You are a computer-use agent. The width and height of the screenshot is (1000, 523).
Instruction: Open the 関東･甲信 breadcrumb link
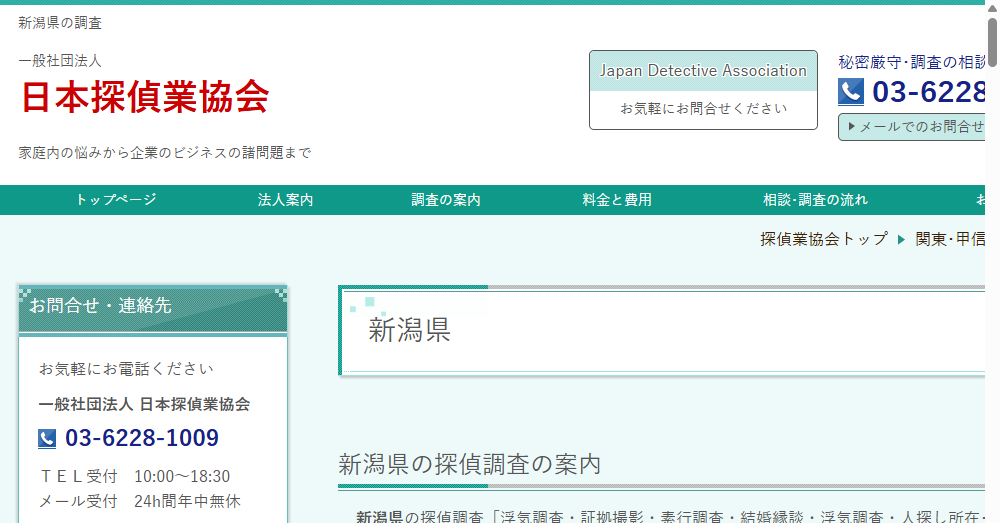pyautogui.click(x=950, y=239)
